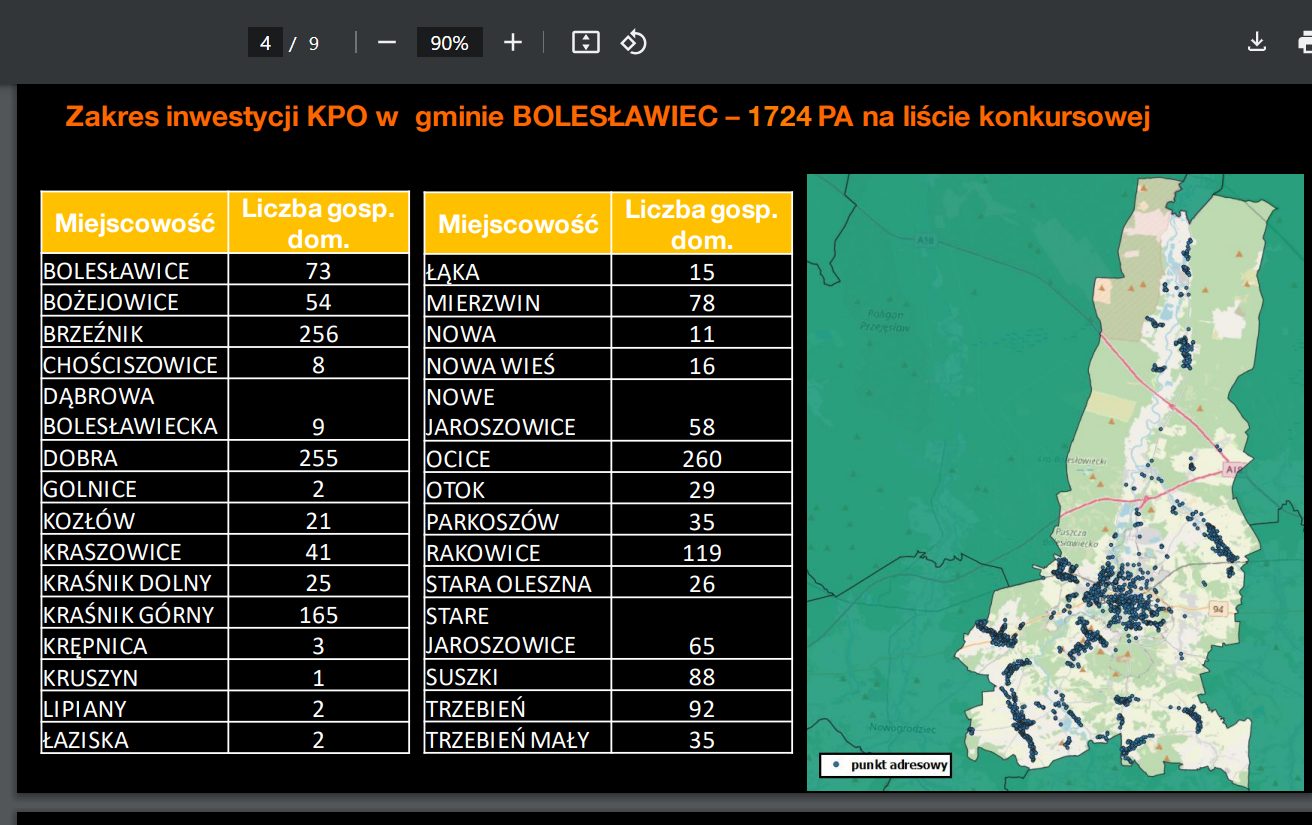Click value 255 in DOBRA row
1312x825 pixels.
pyautogui.click(x=319, y=458)
